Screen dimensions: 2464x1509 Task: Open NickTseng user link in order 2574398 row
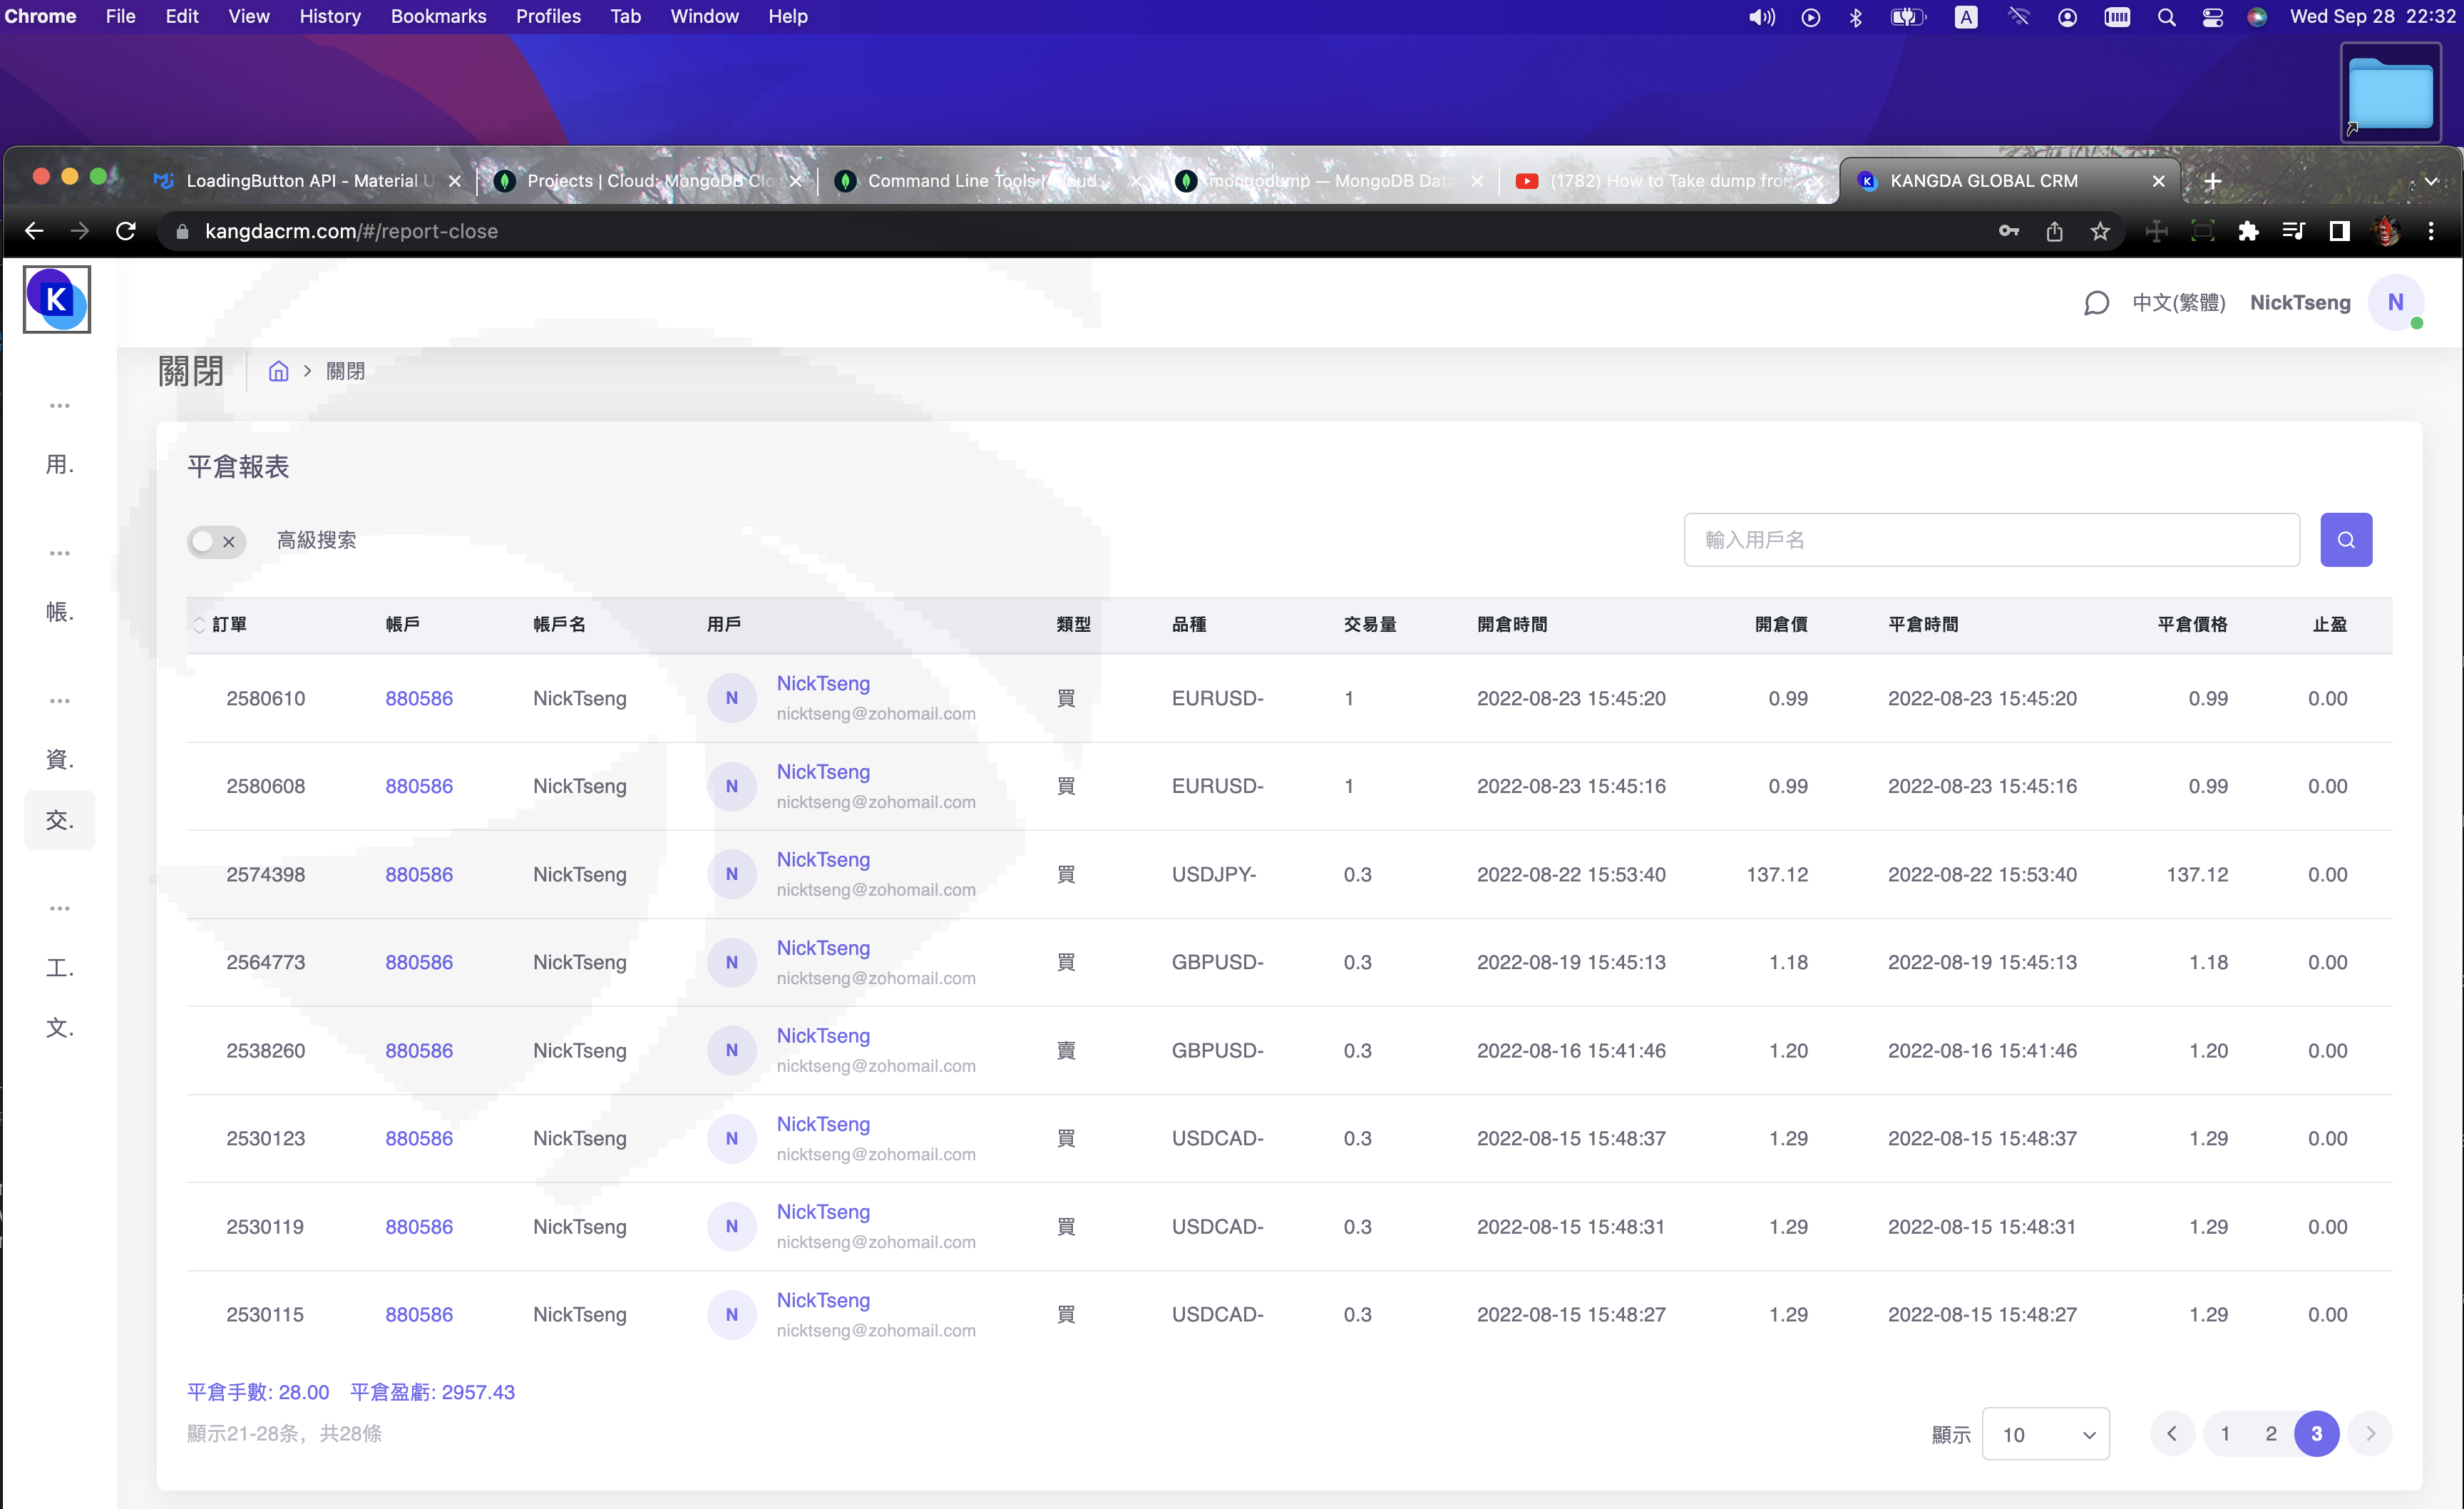click(x=823, y=859)
